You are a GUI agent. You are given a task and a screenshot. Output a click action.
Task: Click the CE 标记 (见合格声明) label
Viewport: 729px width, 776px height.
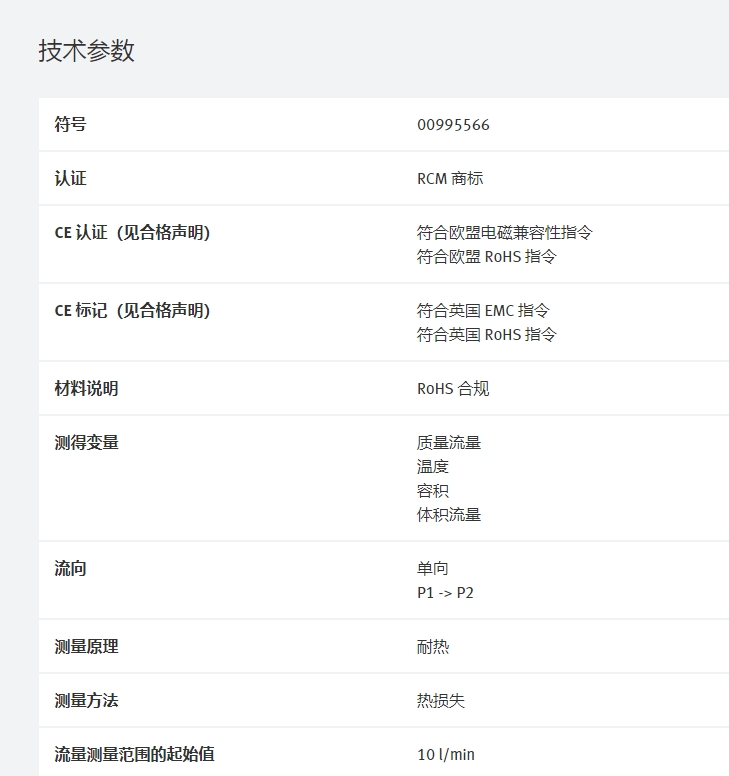pyautogui.click(x=132, y=310)
